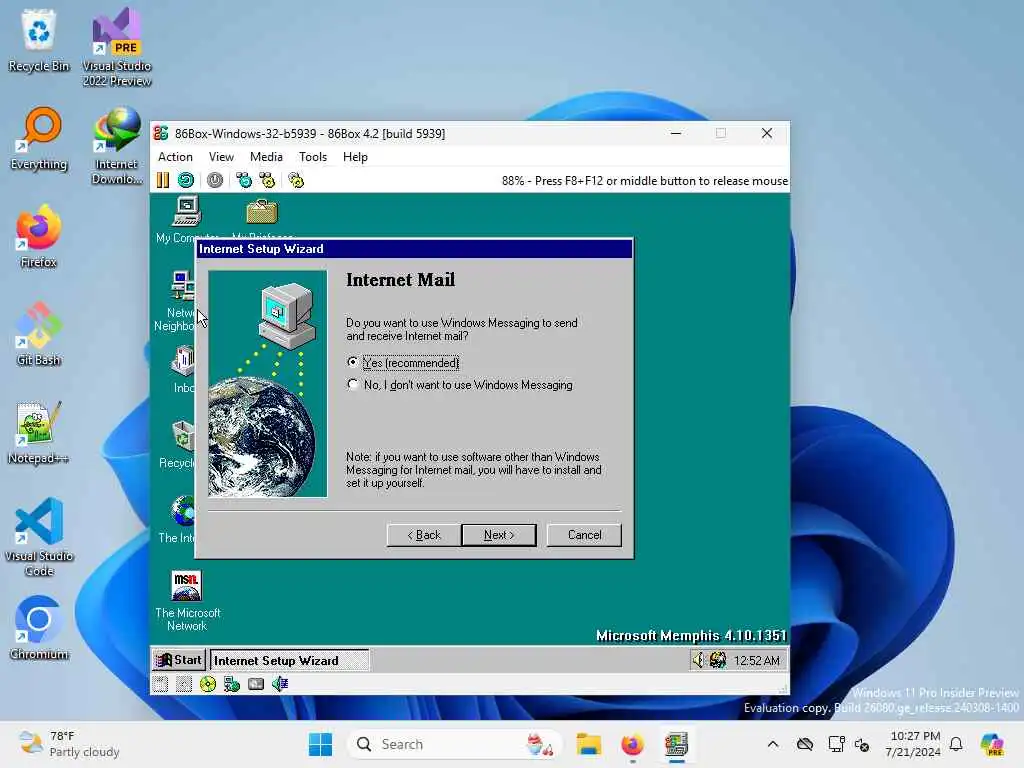Open the Visual Studio Code shortcut
The image size is (1024, 768).
tap(39, 537)
